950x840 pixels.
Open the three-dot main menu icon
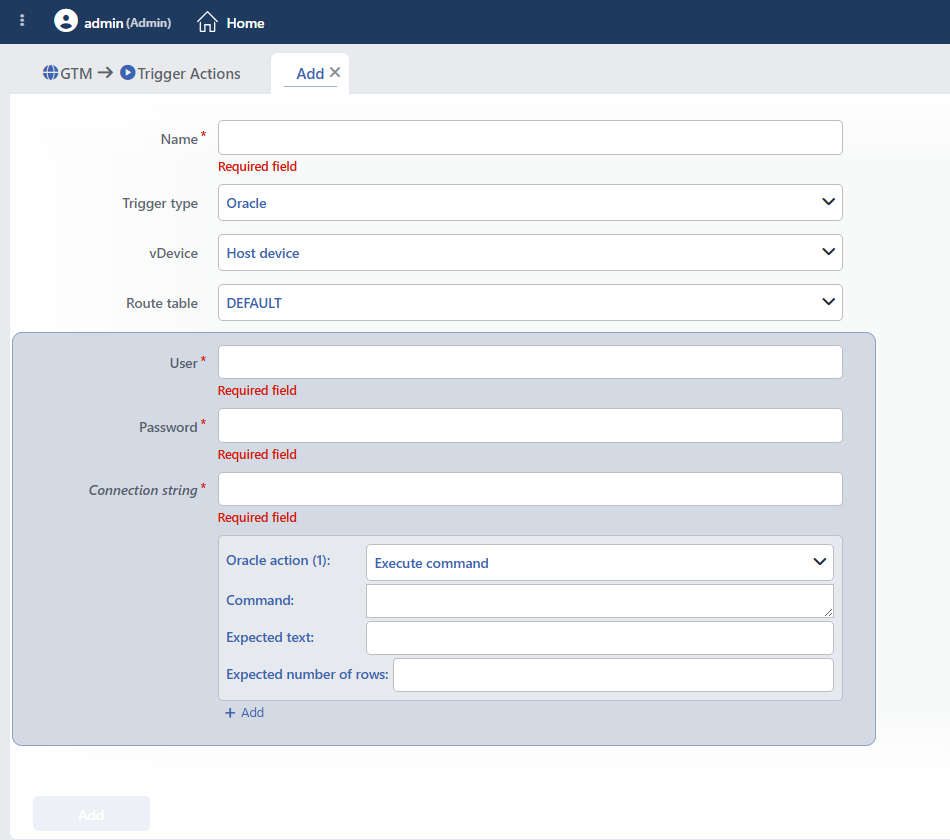pos(22,21)
